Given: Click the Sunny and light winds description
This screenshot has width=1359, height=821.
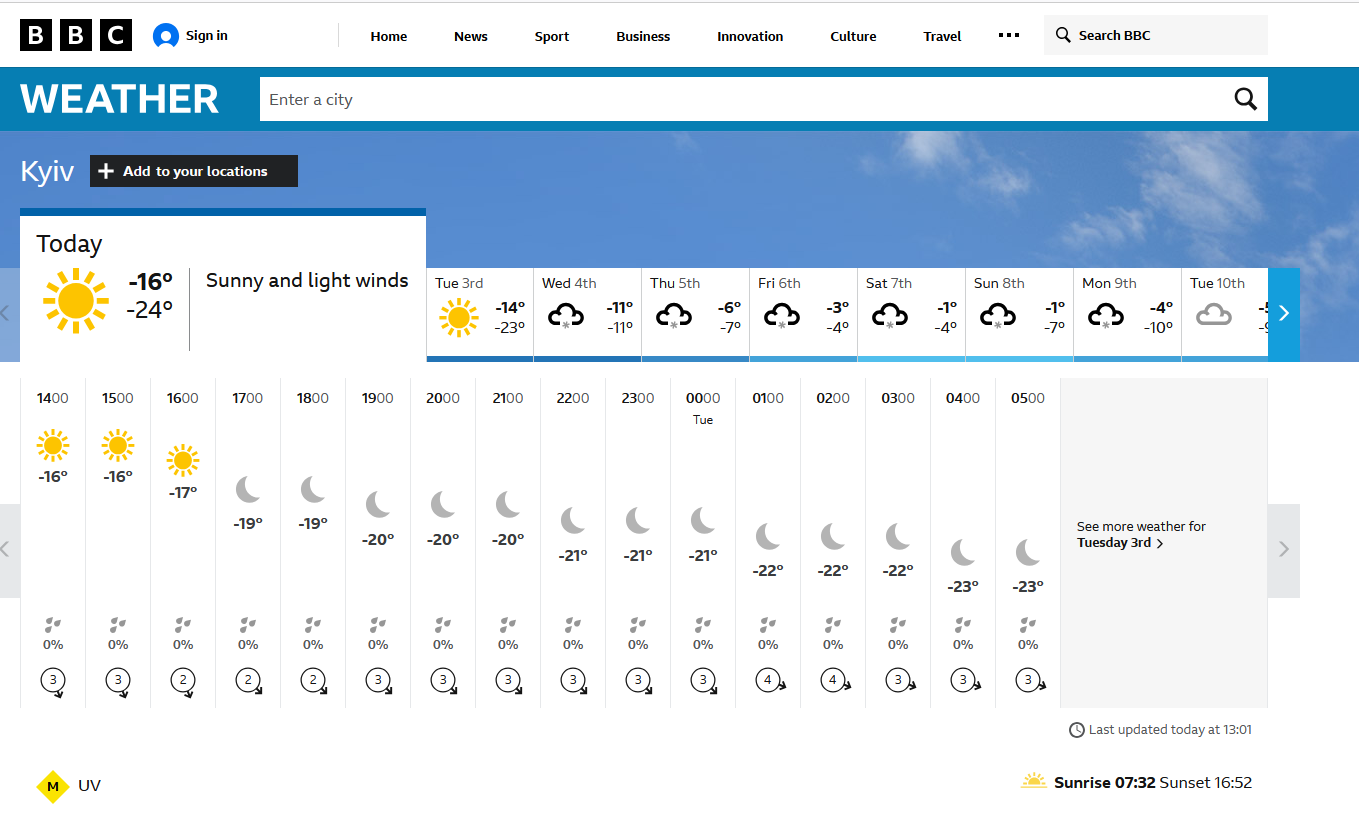Looking at the screenshot, I should pos(307,281).
